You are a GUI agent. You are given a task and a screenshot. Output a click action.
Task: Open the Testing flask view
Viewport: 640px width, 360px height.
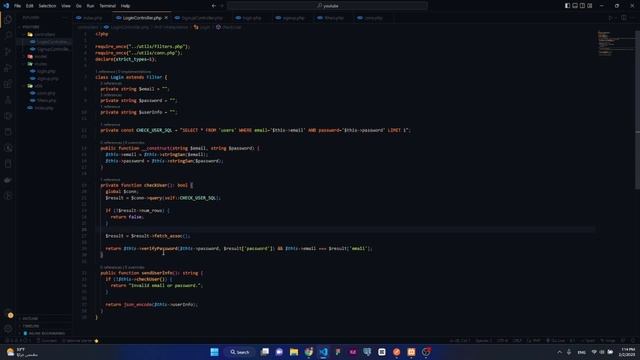[x=8, y=100]
